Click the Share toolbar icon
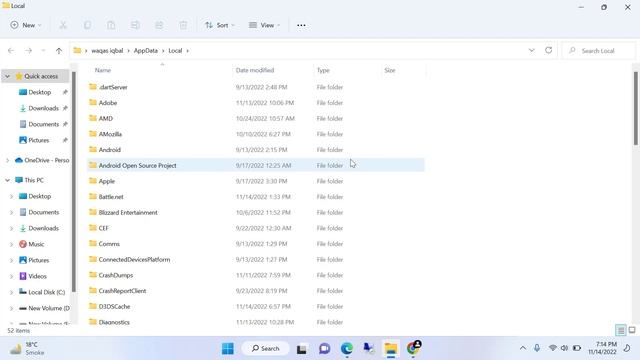This screenshot has height=360, width=640. pos(159,25)
